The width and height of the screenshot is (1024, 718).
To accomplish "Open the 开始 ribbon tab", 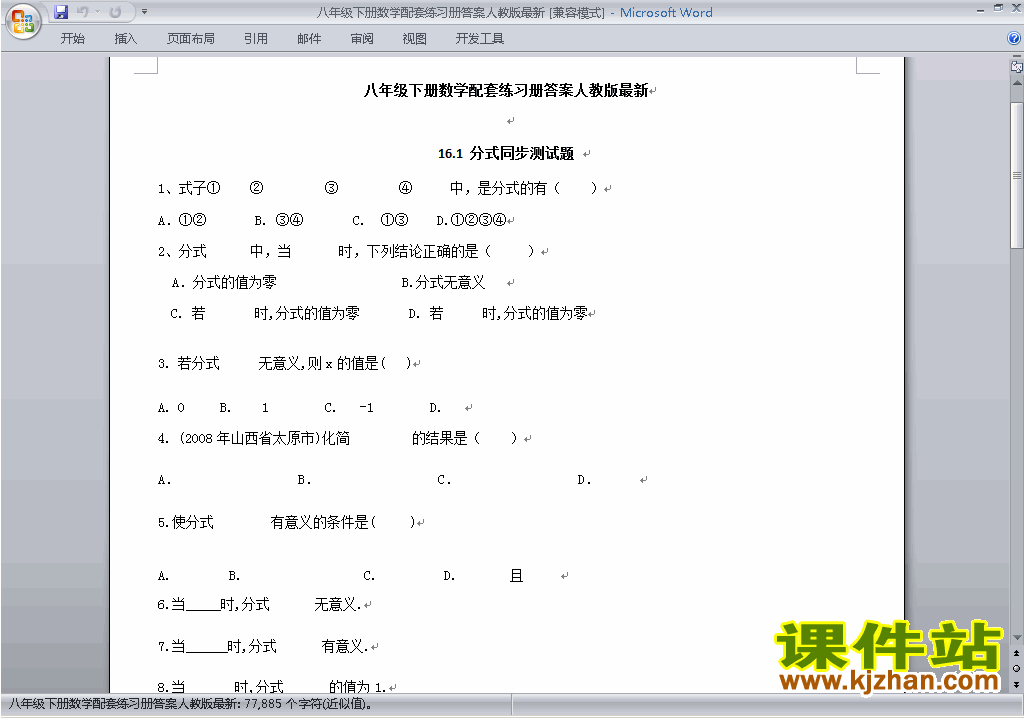I will point(72,39).
